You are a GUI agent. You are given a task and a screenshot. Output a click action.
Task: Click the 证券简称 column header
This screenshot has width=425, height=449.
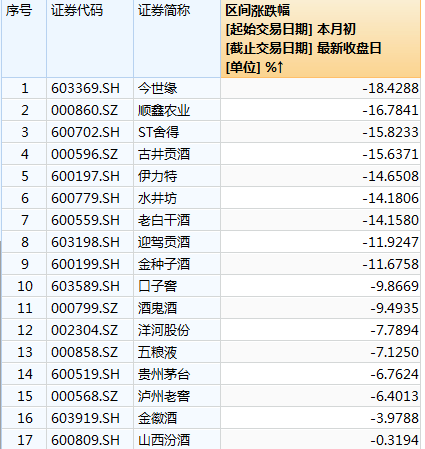177,39
